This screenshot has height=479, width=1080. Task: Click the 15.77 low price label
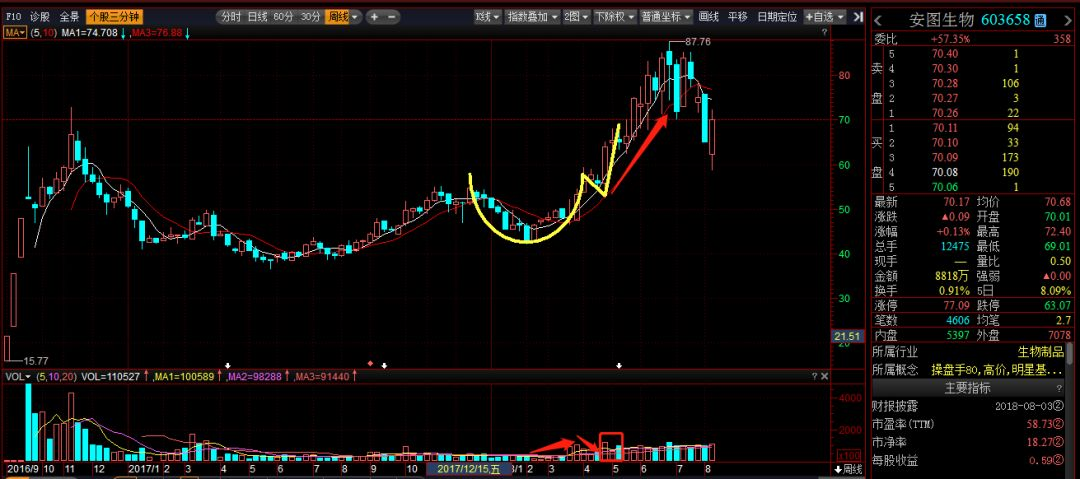pyautogui.click(x=37, y=360)
